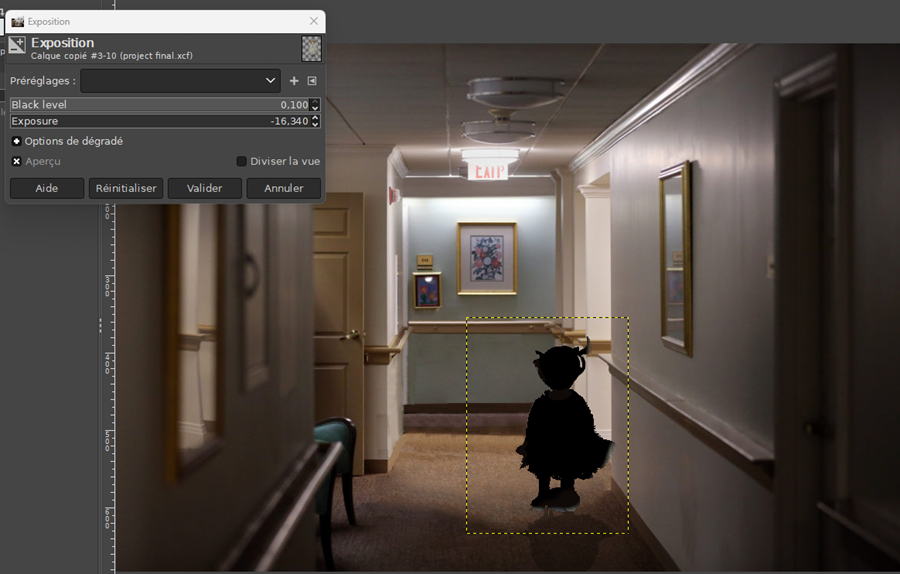Increase Black level with up arrow
Viewport: 900px width, 574px height.
click(x=315, y=102)
